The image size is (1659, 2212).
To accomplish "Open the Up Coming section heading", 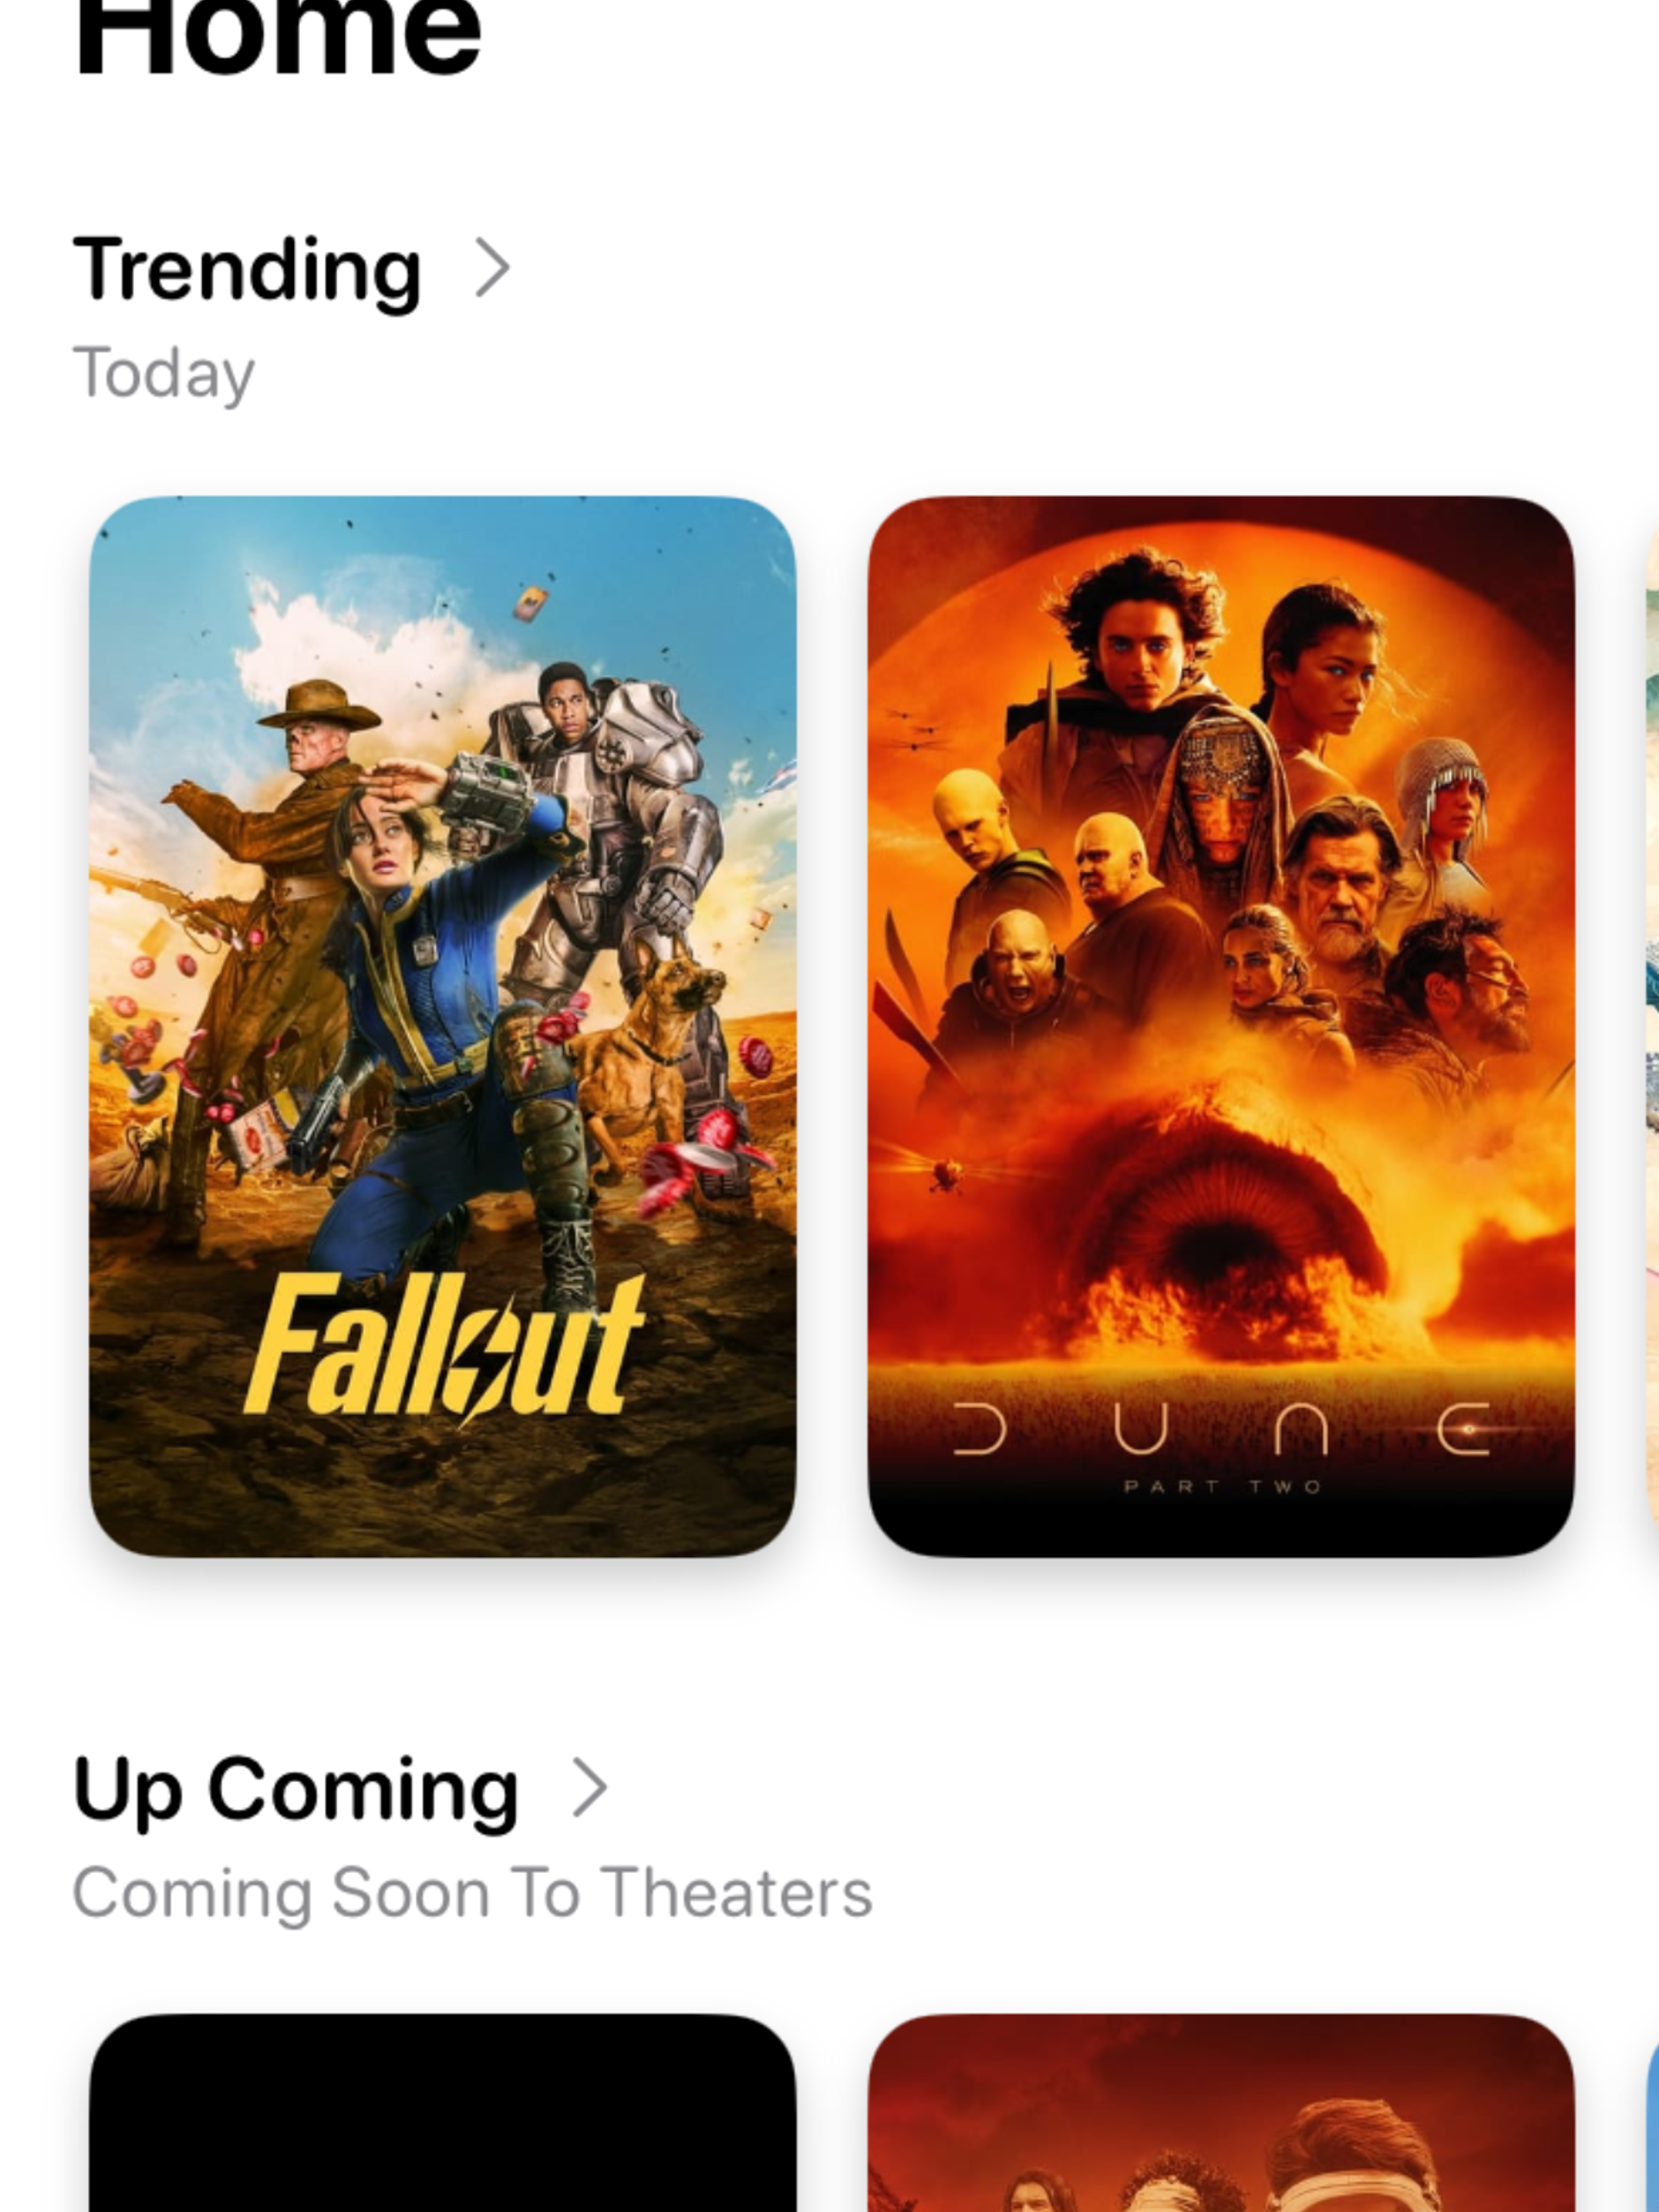I will (x=296, y=1791).
